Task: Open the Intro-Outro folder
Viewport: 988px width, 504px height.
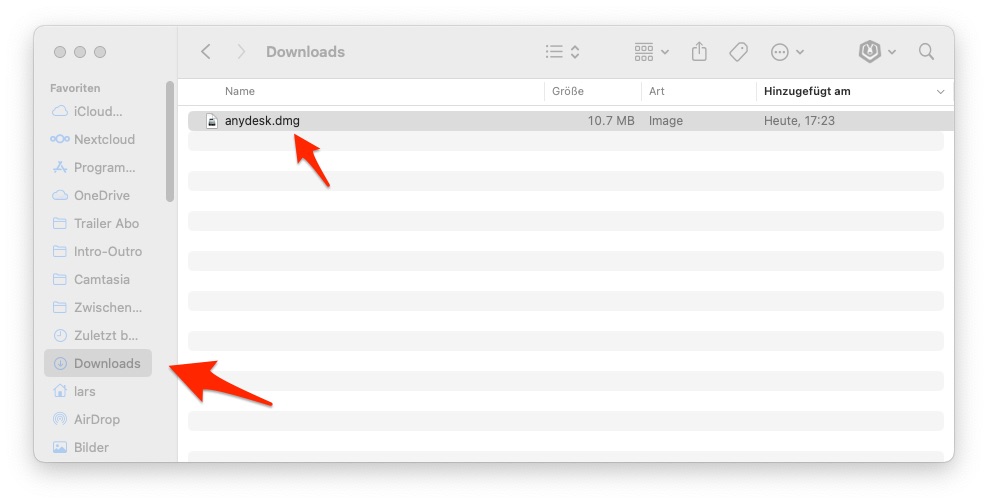Action: 98,251
